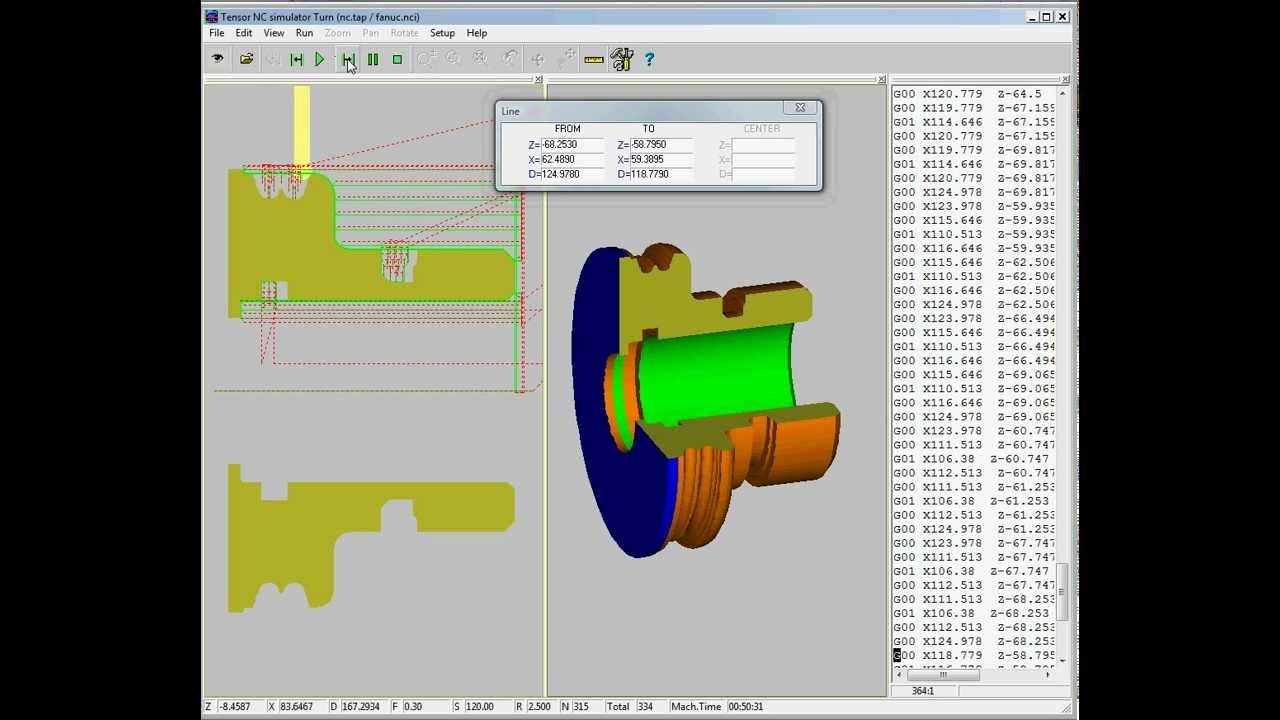Rewind simulation to start
The width and height of the screenshot is (1280, 720).
297,60
